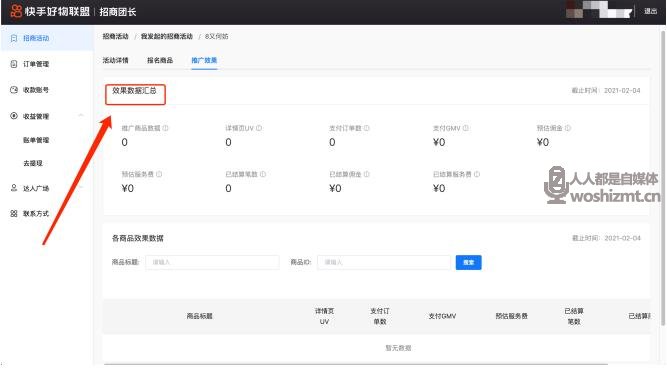The height and width of the screenshot is (371, 667).
Task: Click the 订单管理 sidebar icon
Action: [14, 64]
